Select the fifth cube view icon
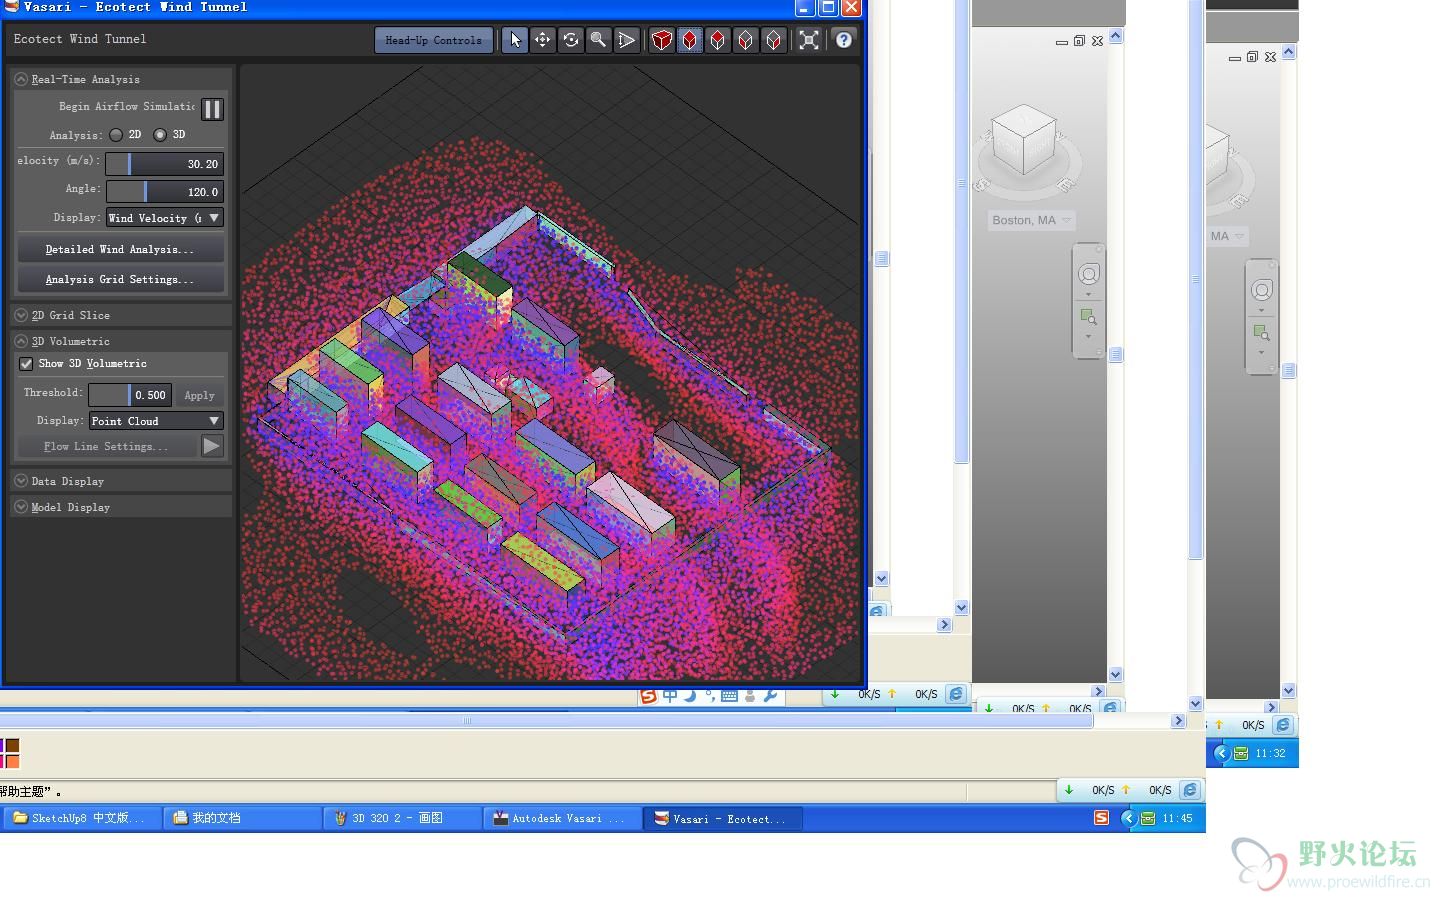This screenshot has width=1440, height=900. point(774,40)
